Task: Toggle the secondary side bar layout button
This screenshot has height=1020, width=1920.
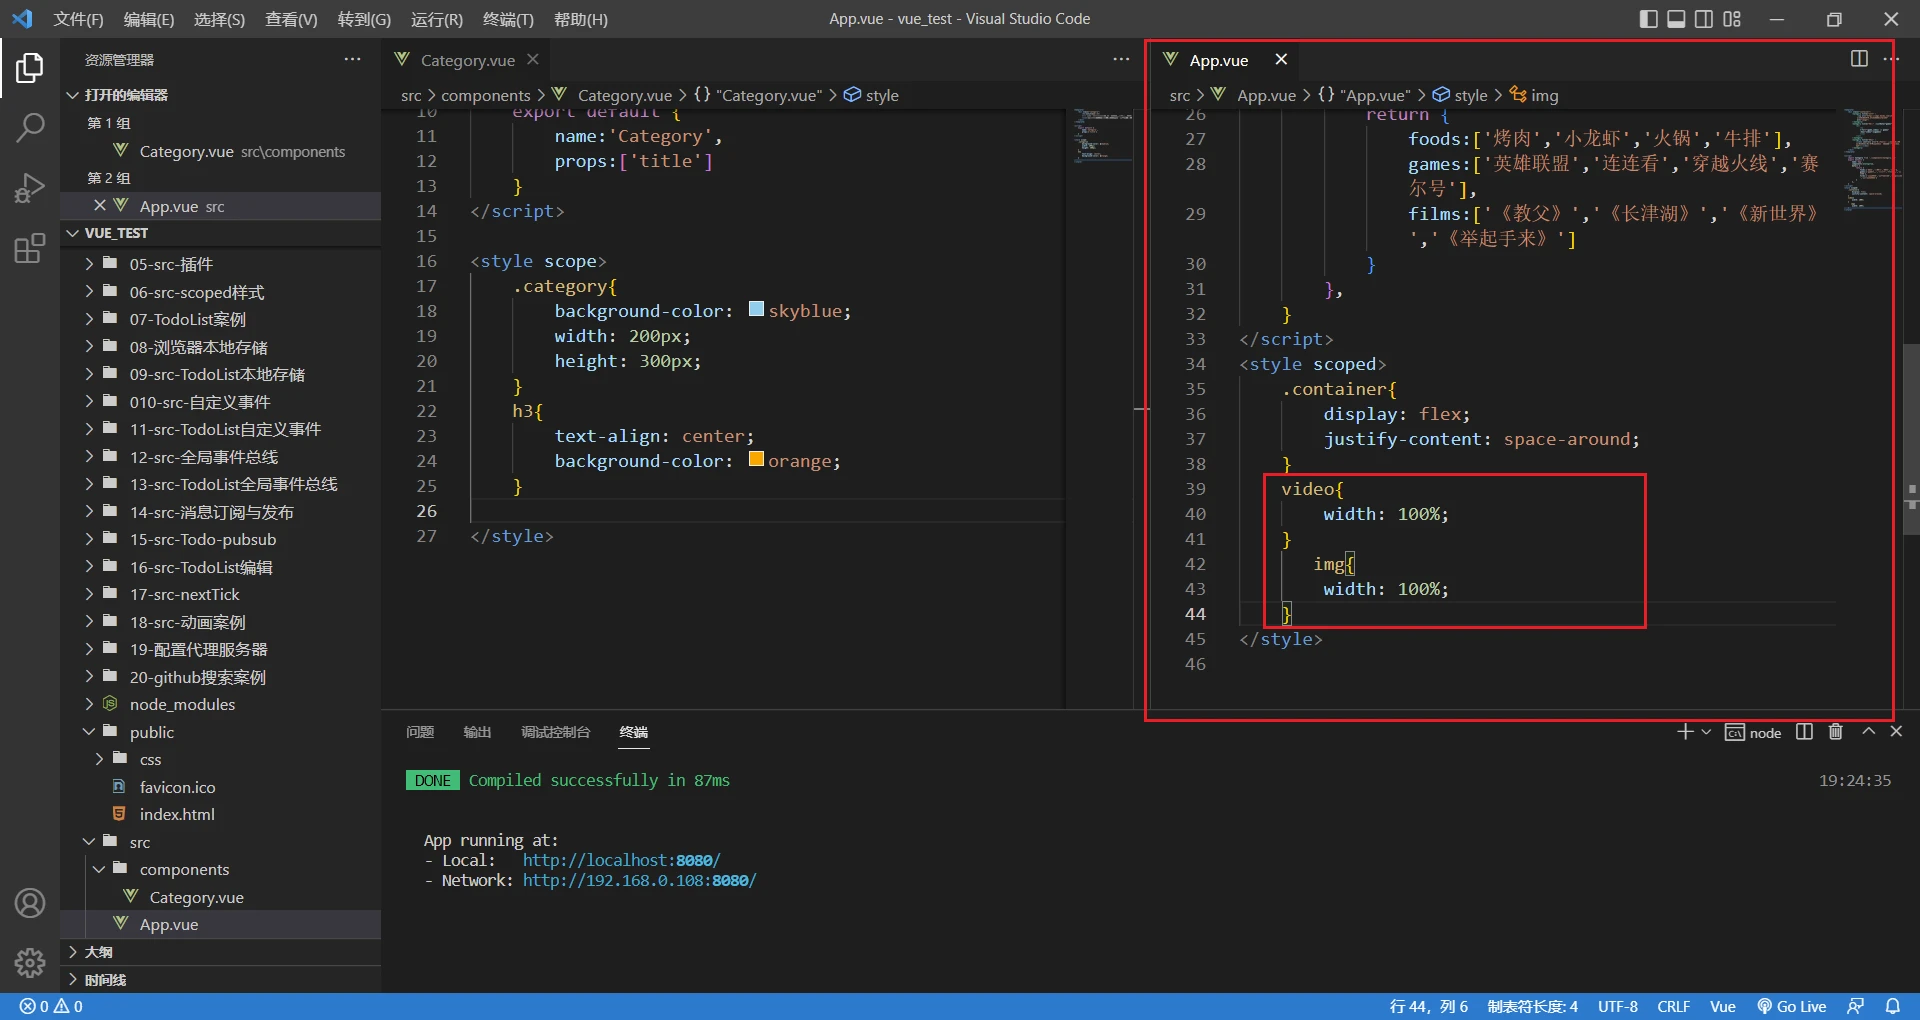Action: 1704,19
